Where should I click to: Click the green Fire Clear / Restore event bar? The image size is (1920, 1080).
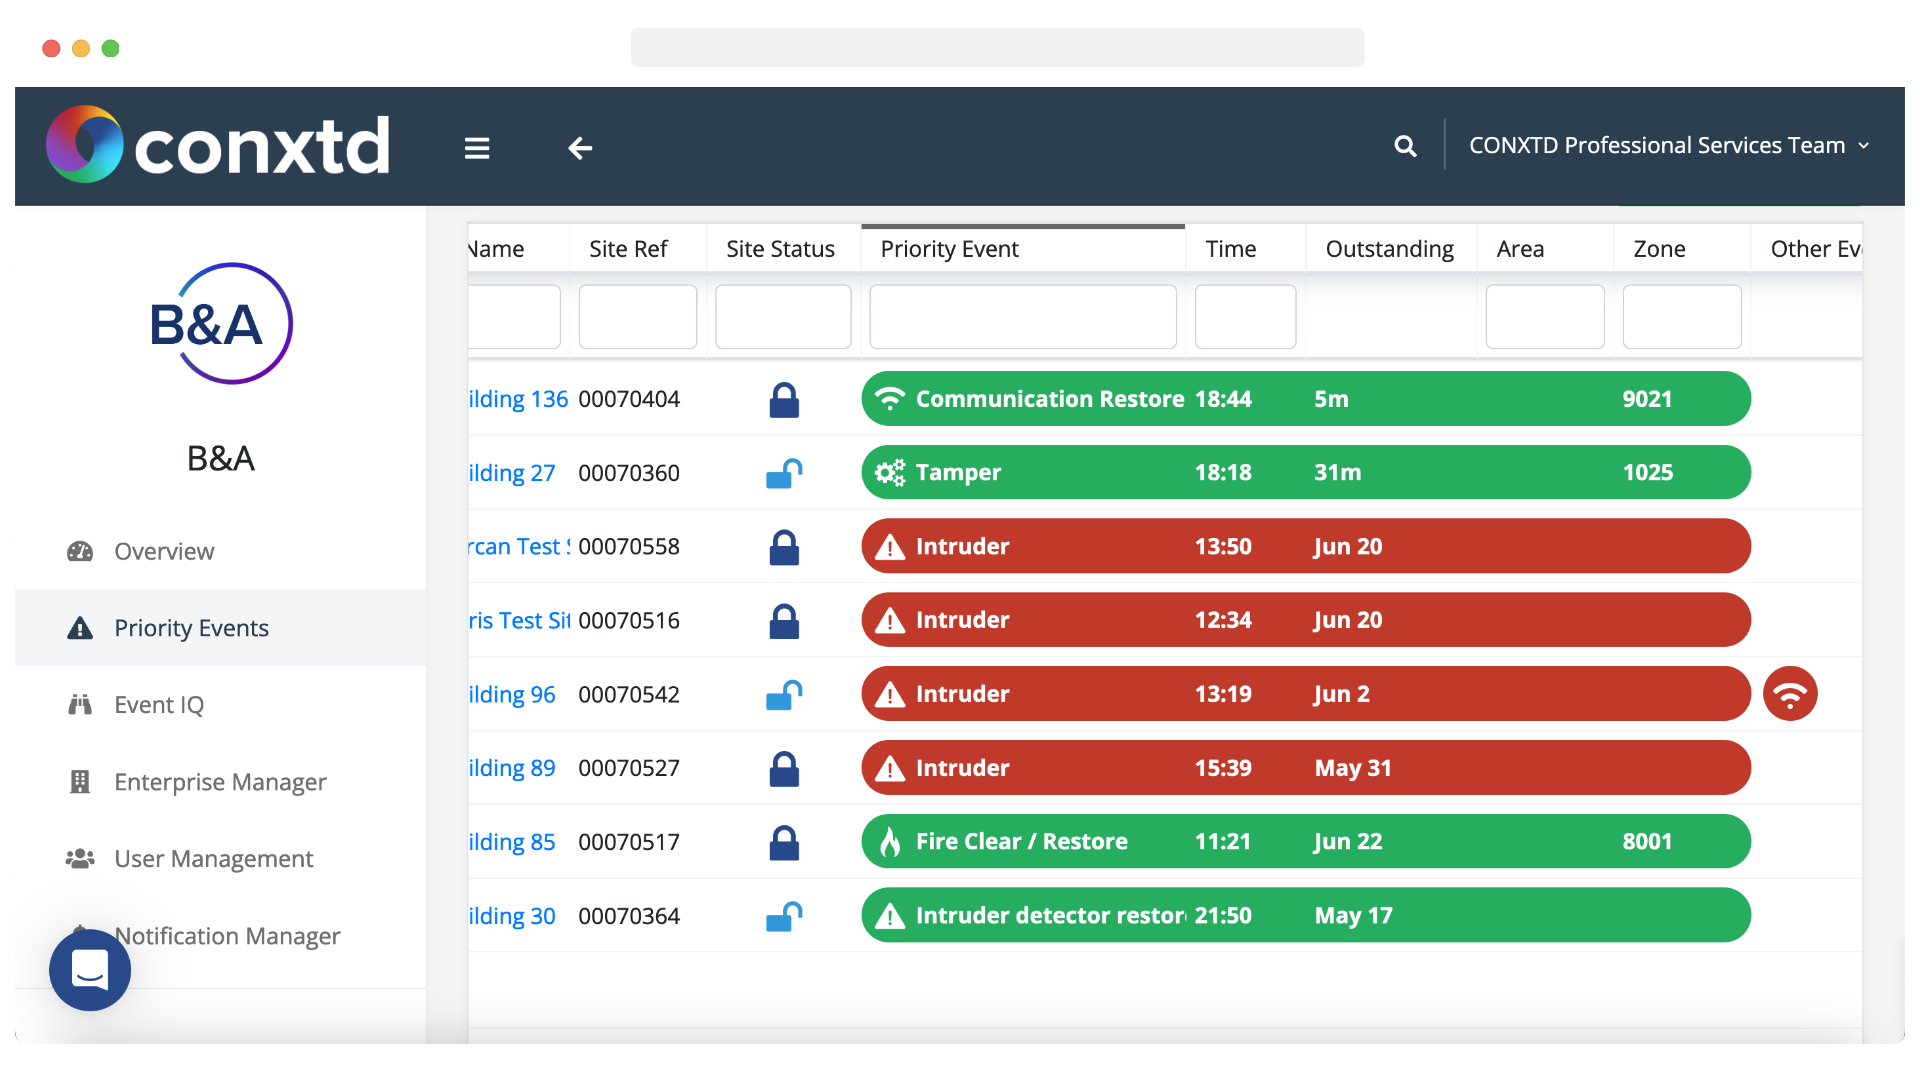coord(1100,841)
